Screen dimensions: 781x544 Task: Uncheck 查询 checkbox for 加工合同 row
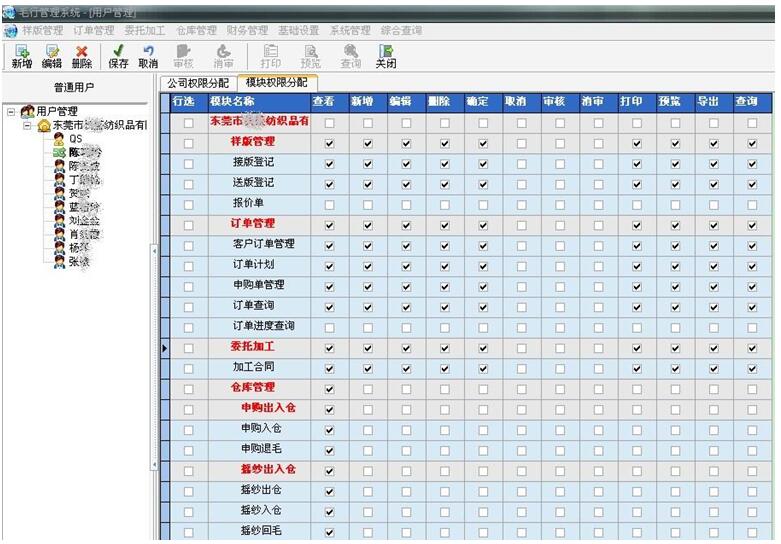click(752, 369)
